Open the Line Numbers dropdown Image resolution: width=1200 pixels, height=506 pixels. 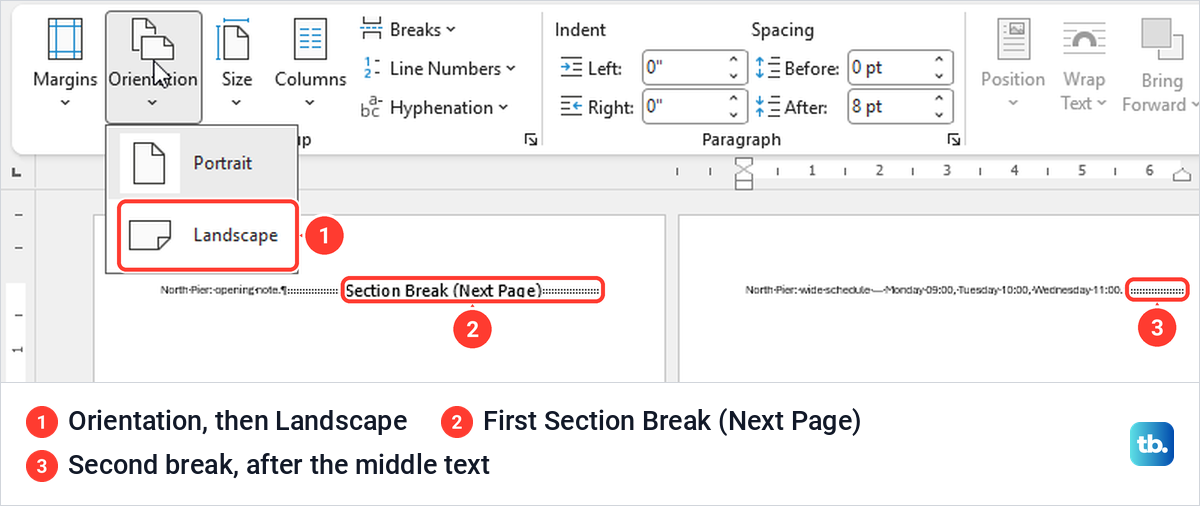click(x=438, y=69)
